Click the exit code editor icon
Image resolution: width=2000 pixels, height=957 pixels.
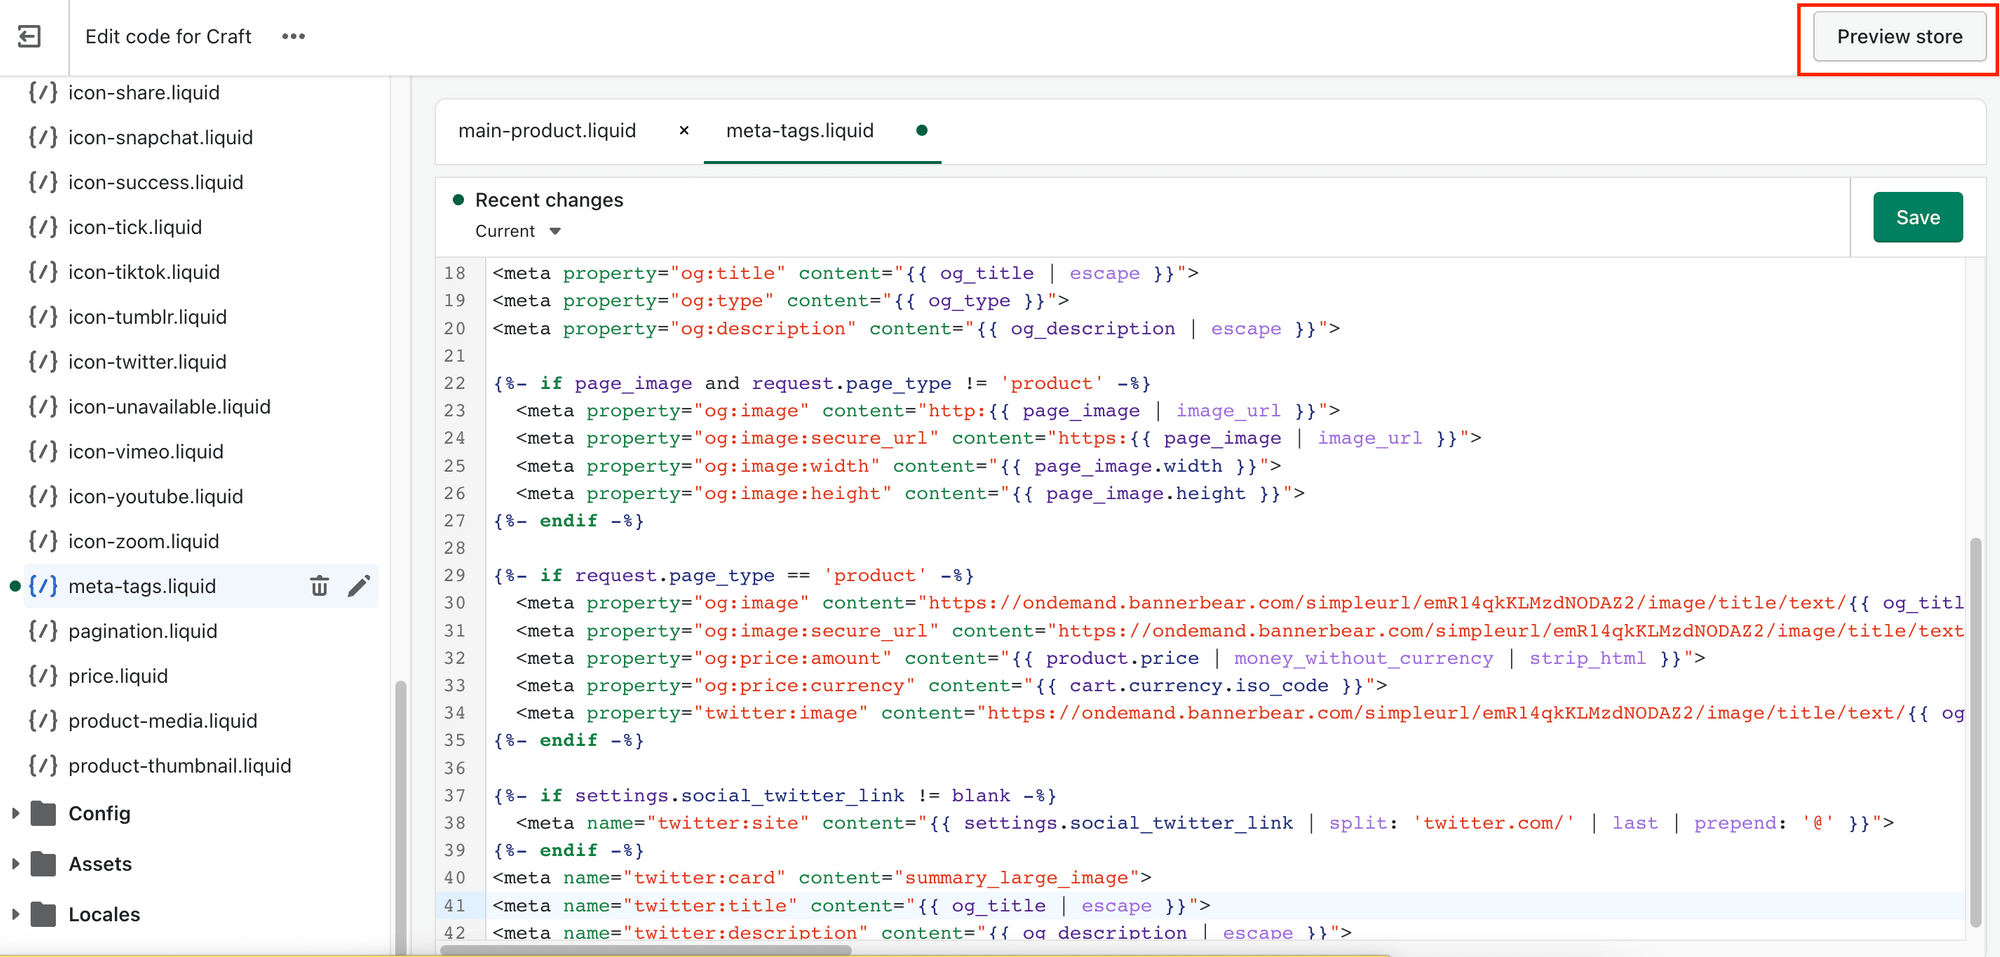point(30,36)
